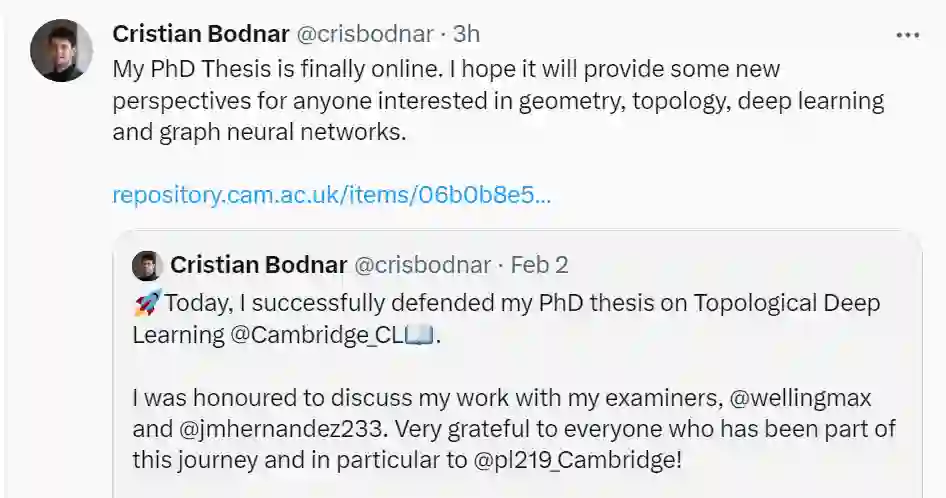
Task: Click author name inside the quoted tweet
Action: [258, 265]
